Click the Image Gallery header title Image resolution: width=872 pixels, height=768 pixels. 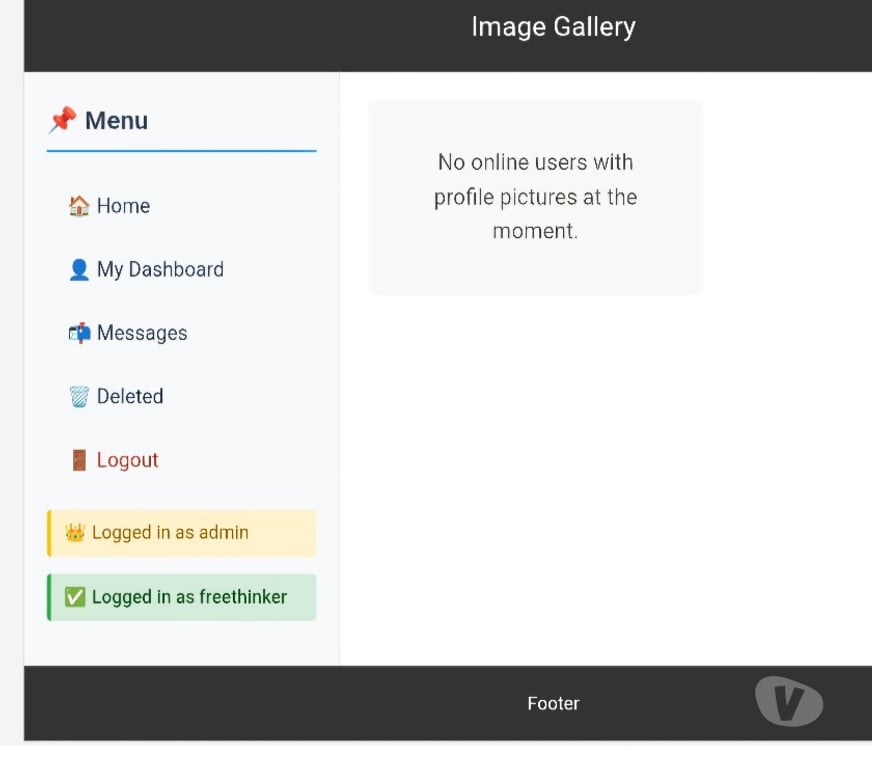click(553, 27)
